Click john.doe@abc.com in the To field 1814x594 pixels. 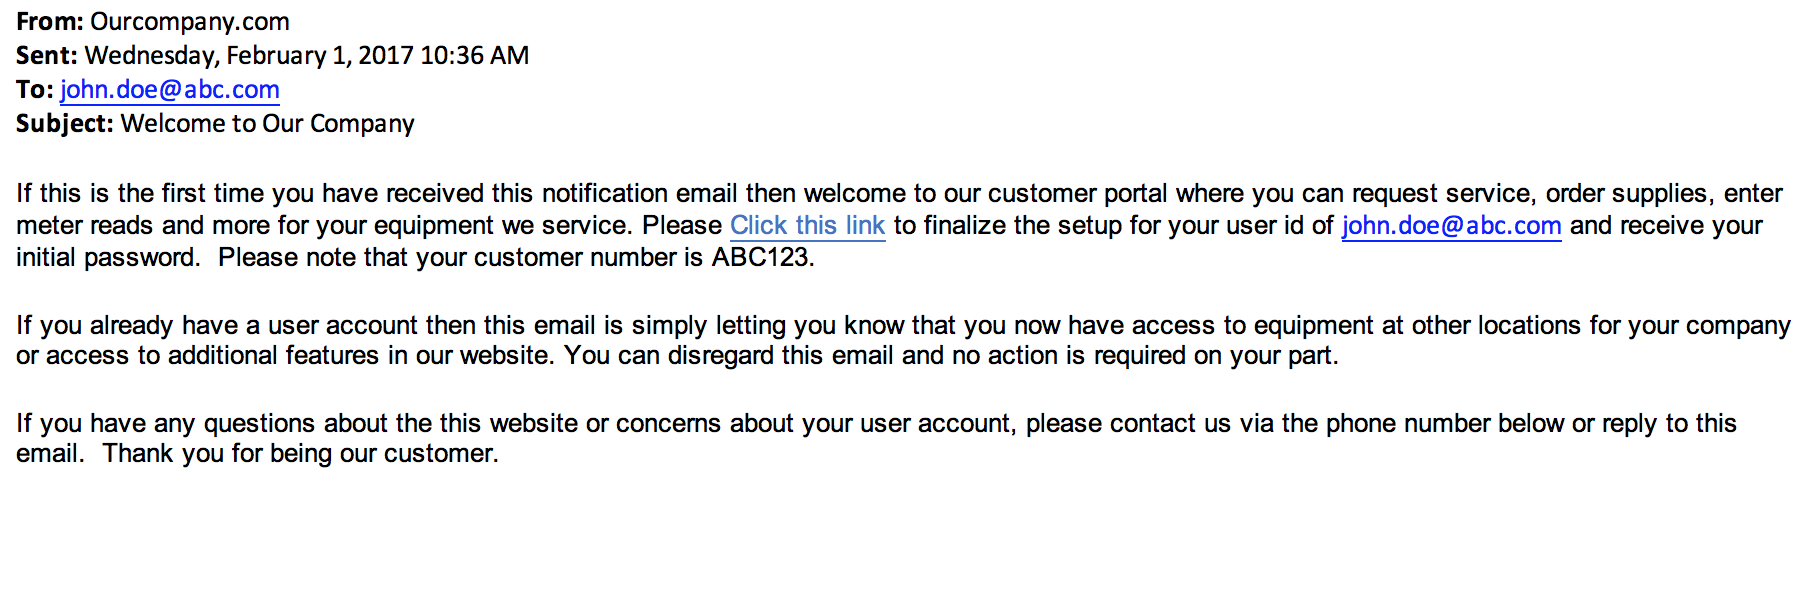169,89
